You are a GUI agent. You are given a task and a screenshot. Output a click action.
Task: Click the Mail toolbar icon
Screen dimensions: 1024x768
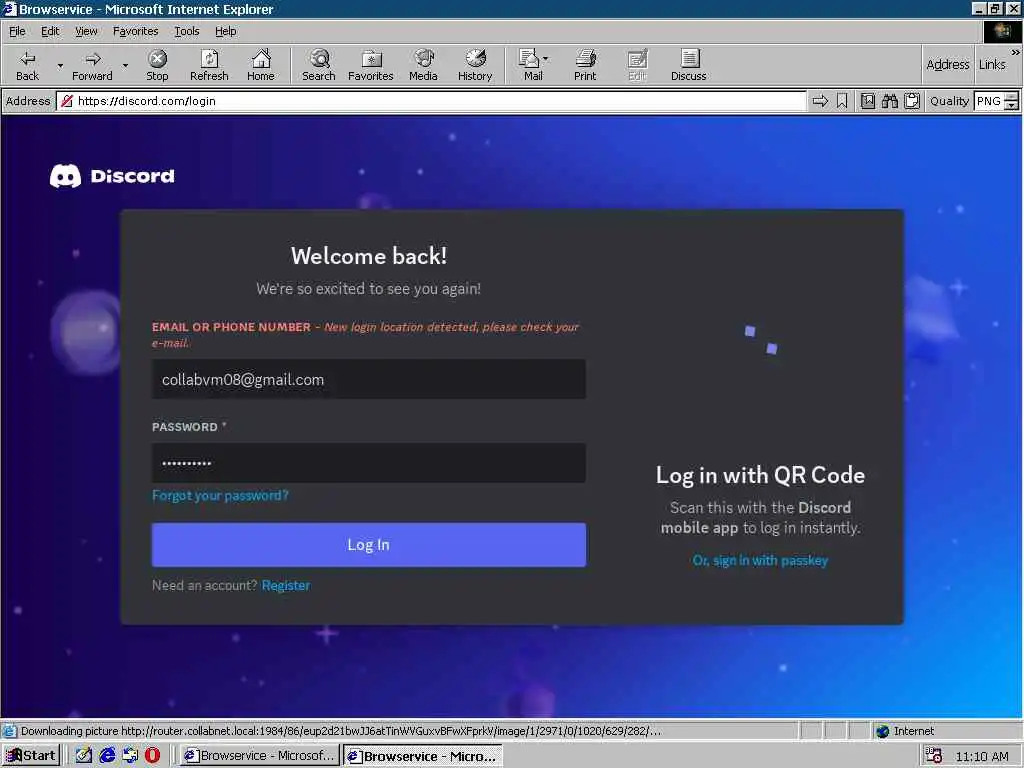(529, 65)
